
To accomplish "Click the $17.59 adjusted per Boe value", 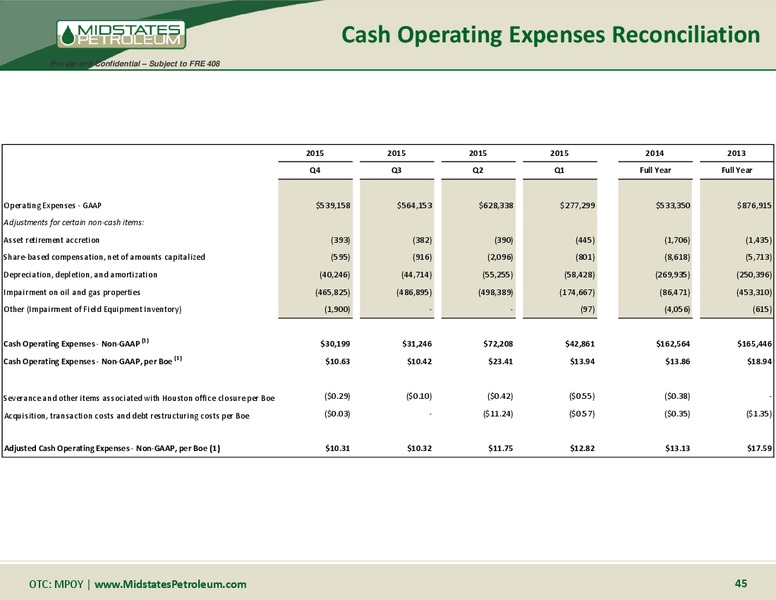I will pos(759,449).
